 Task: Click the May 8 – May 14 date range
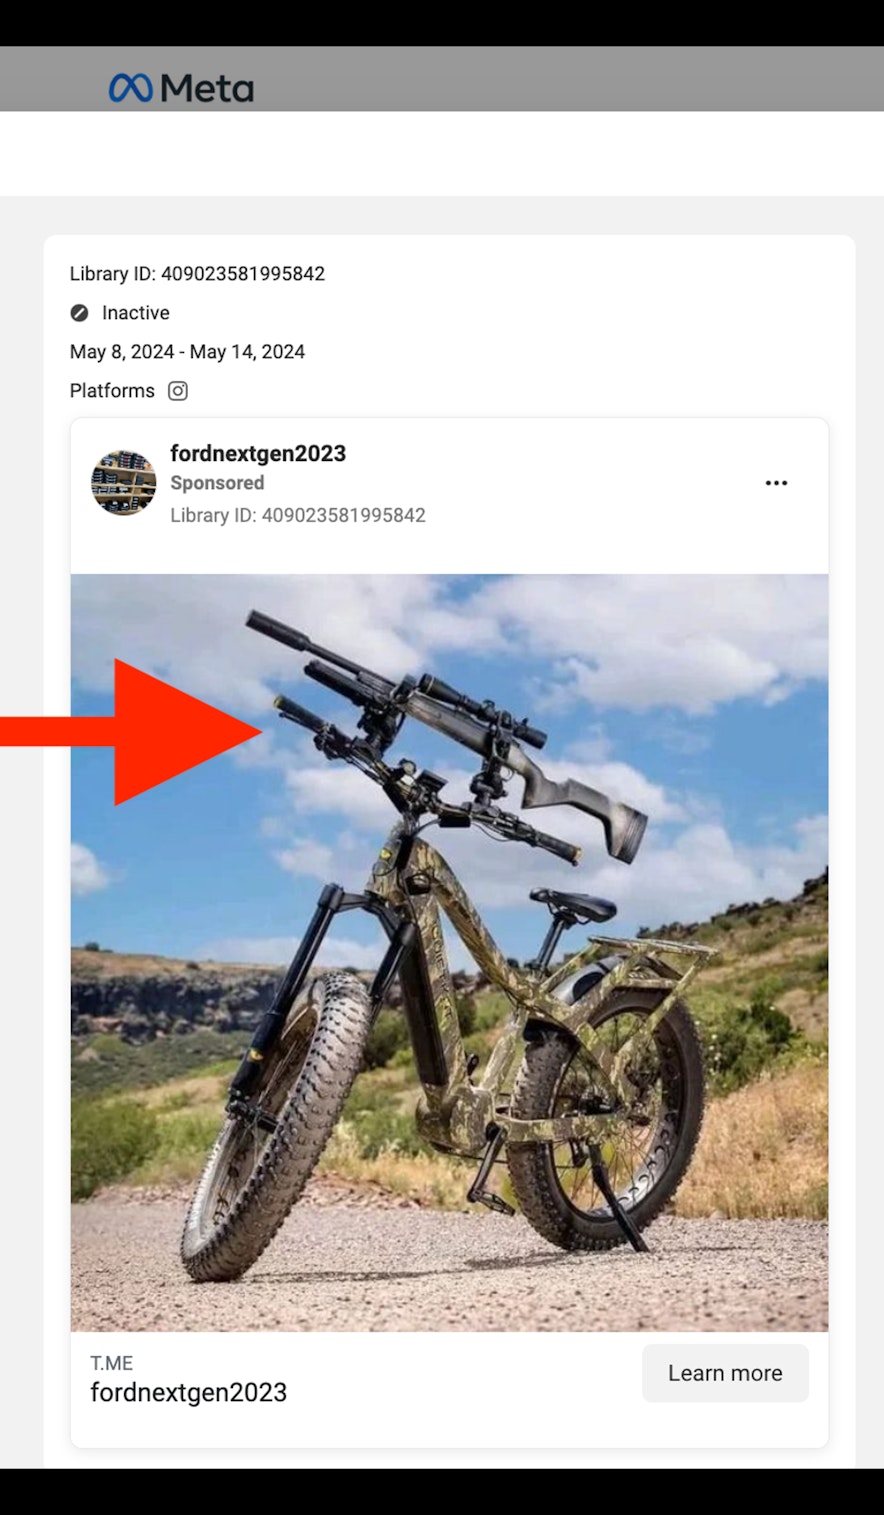tap(187, 352)
